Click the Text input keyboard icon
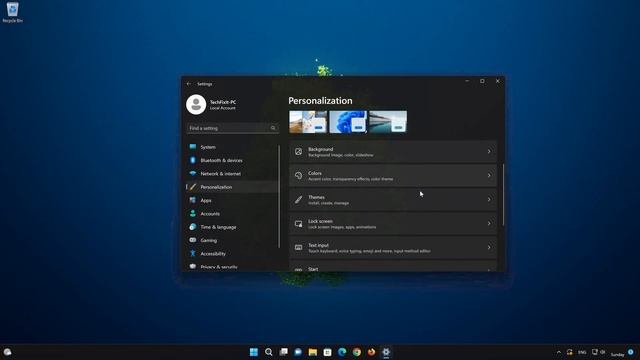Screen dimensions: 640x360 [298, 247]
